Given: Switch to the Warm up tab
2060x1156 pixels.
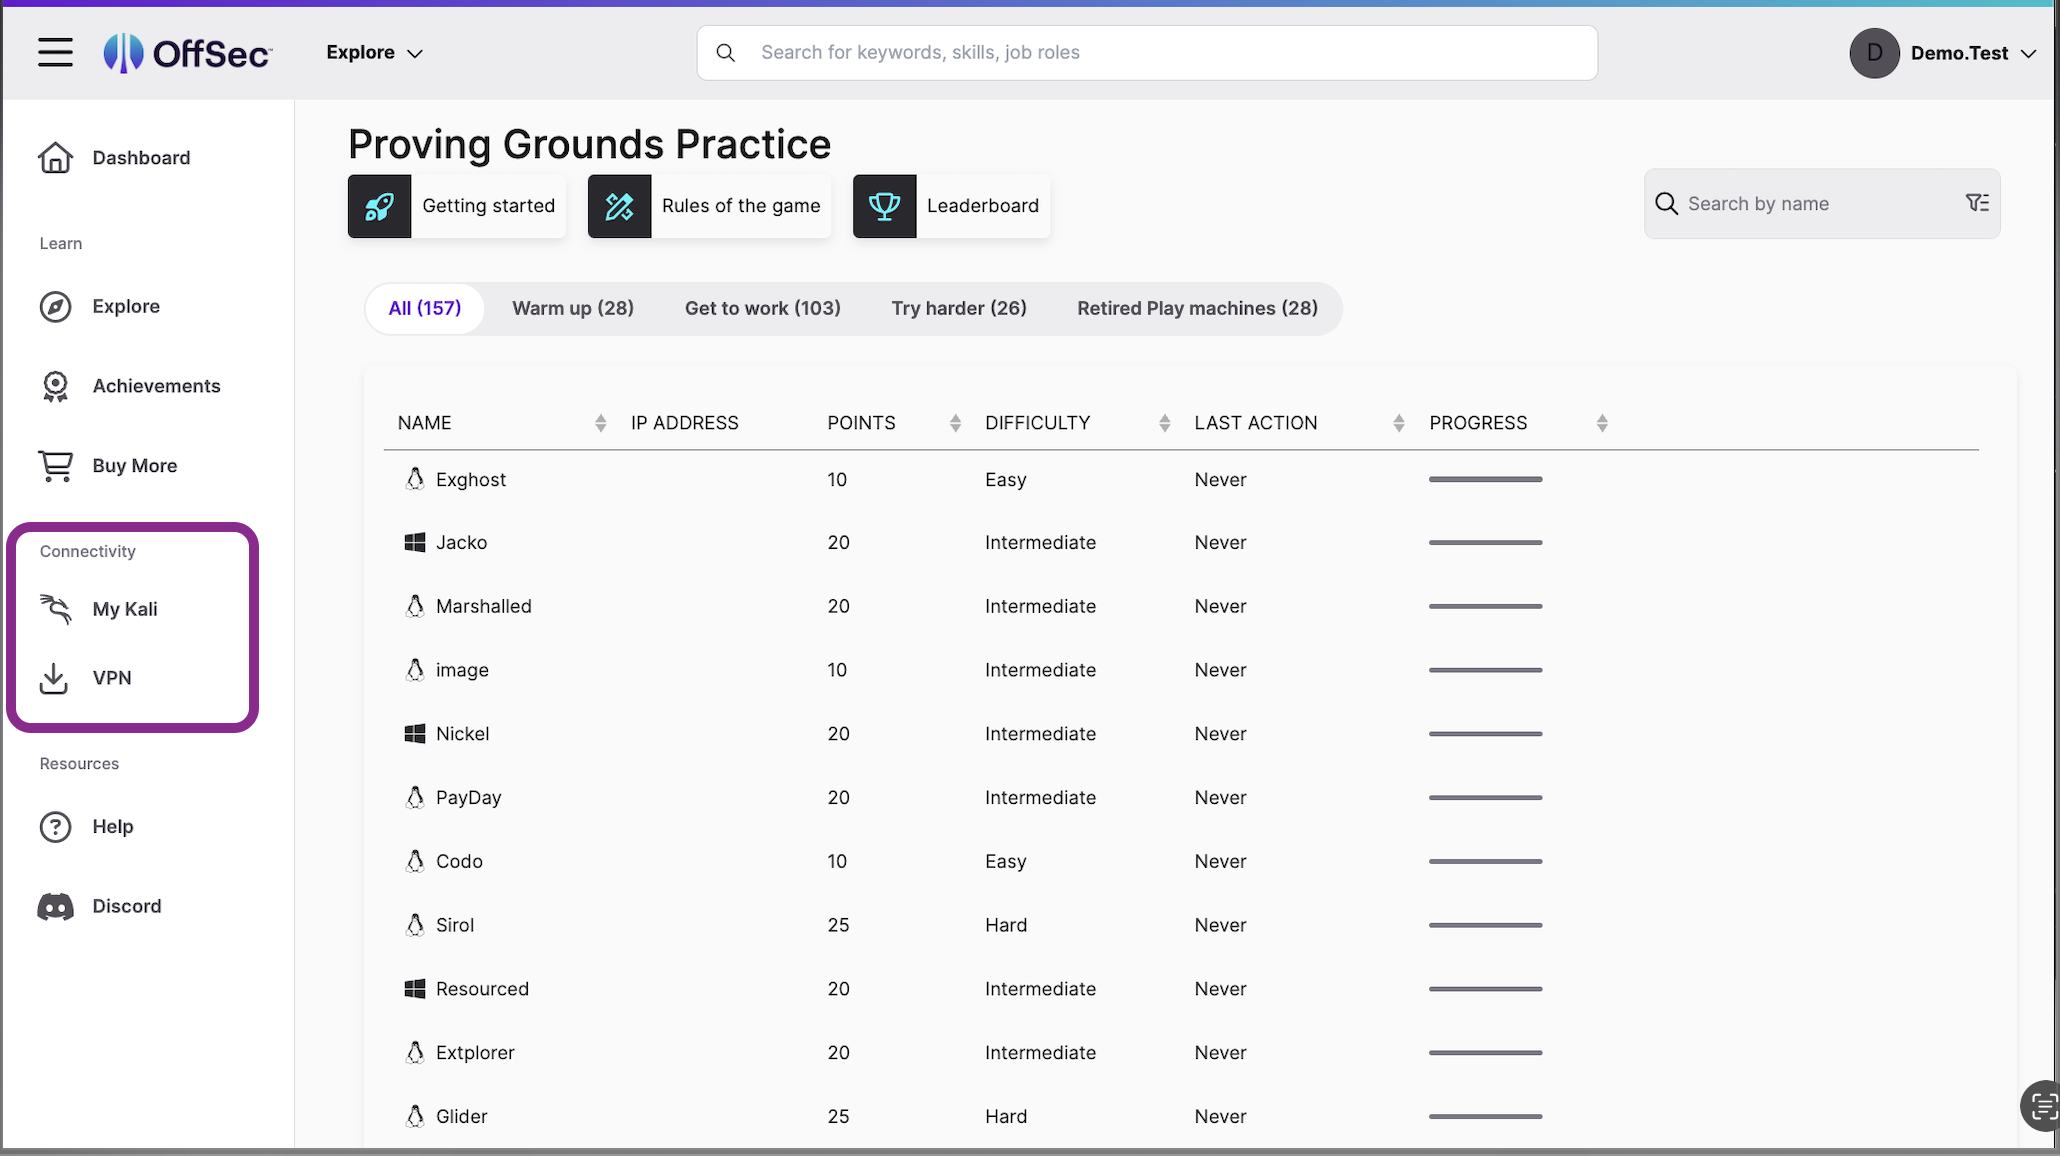Looking at the screenshot, I should coord(572,308).
